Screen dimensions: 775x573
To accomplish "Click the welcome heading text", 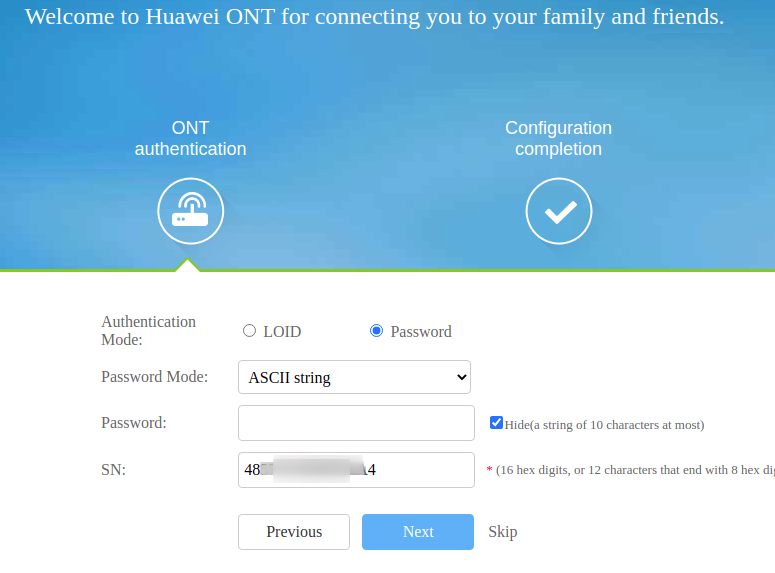I will click(374, 17).
